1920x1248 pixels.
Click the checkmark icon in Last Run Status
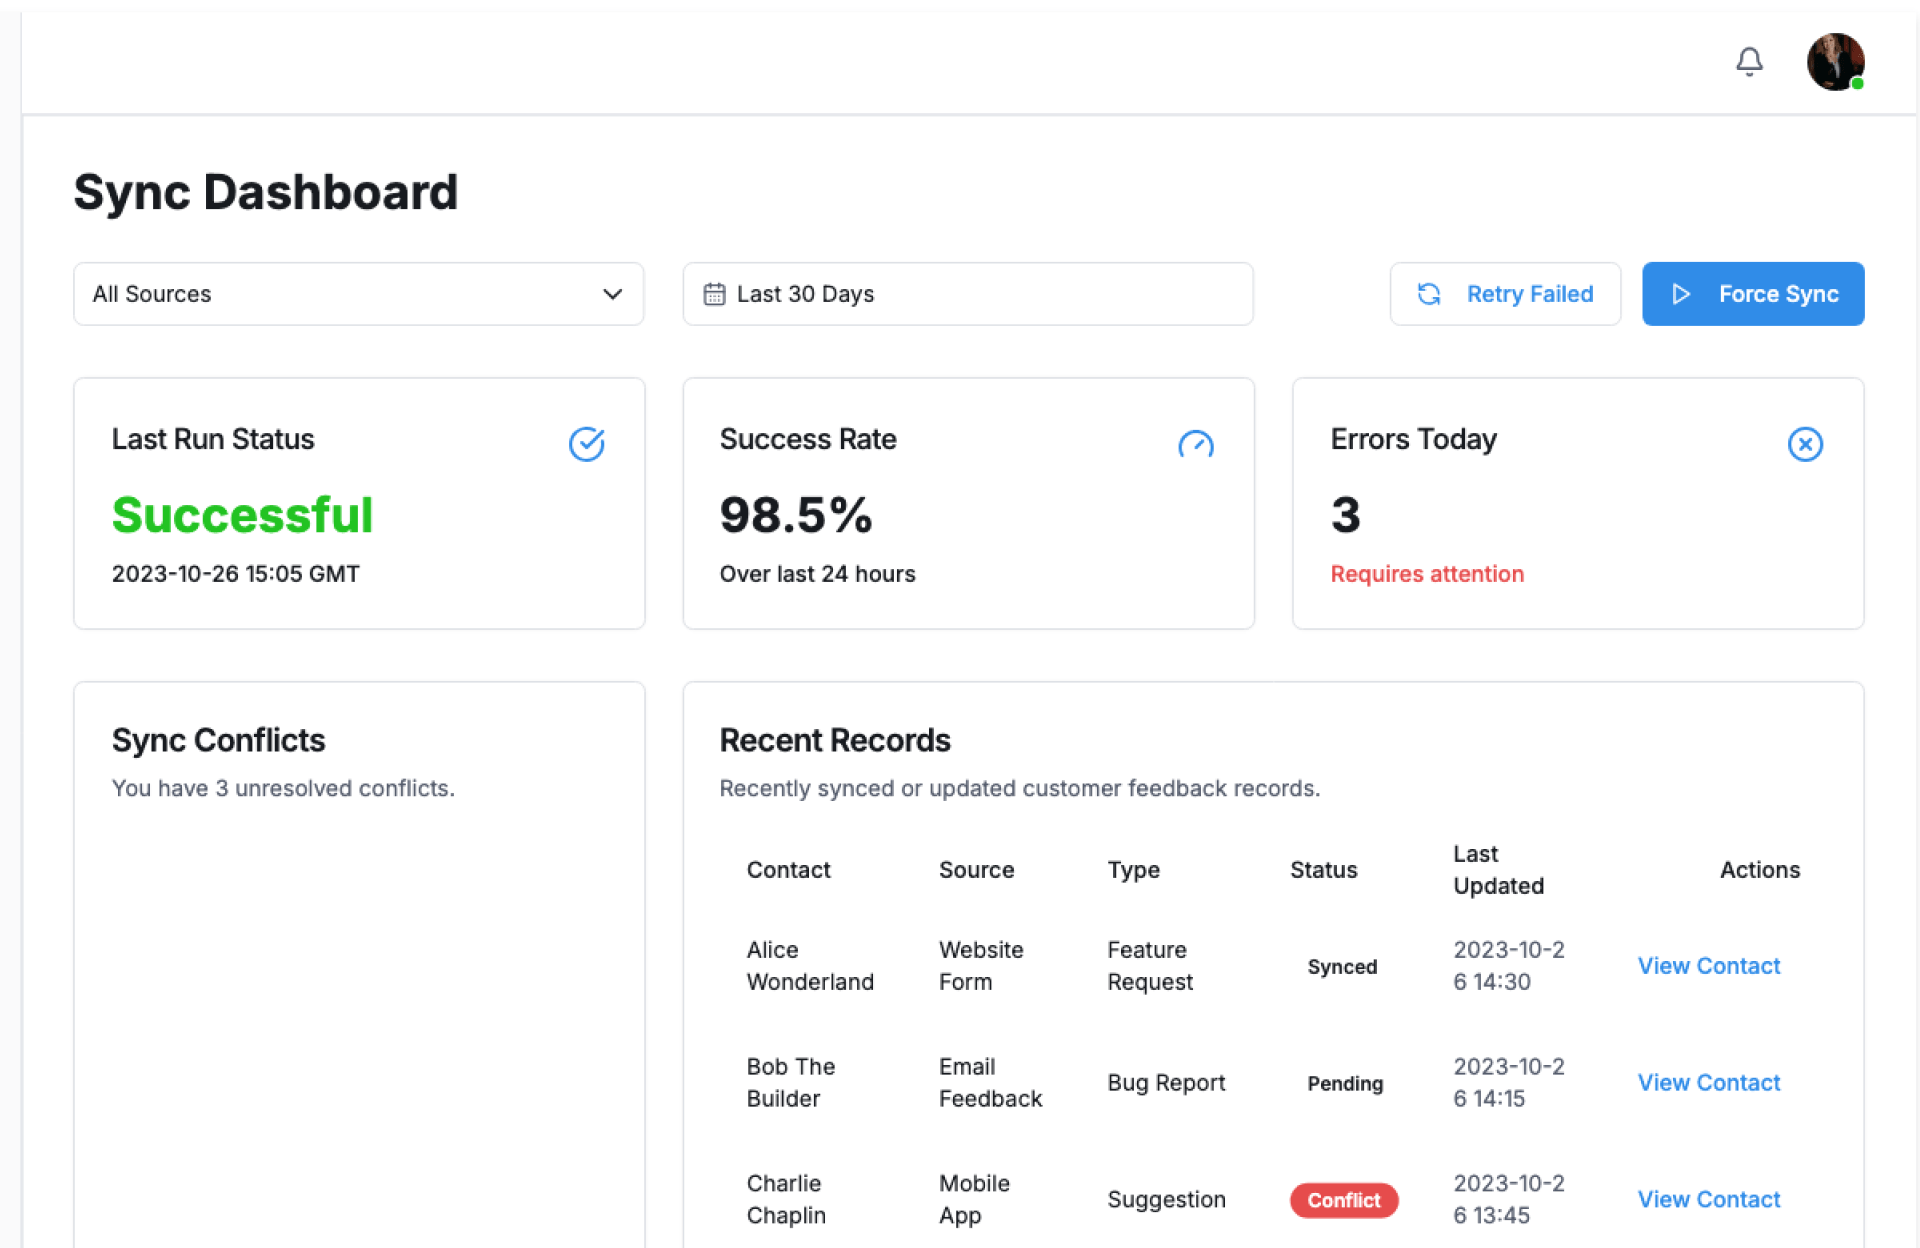click(x=587, y=444)
